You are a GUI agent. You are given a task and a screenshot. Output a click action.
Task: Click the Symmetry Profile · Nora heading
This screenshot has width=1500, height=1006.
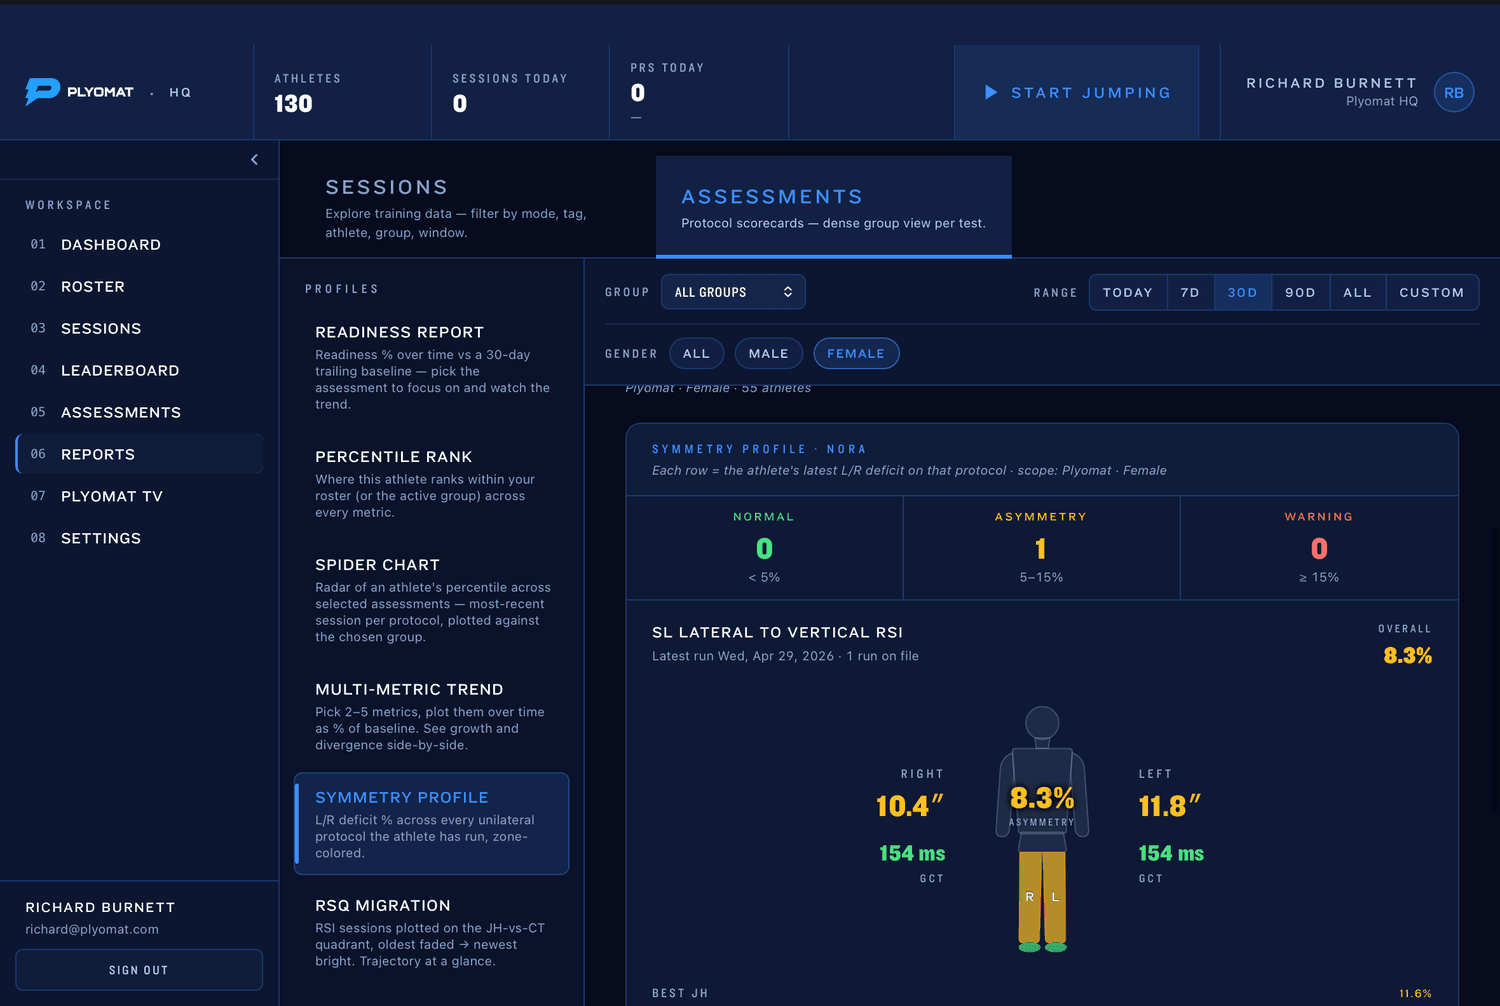[x=759, y=450]
